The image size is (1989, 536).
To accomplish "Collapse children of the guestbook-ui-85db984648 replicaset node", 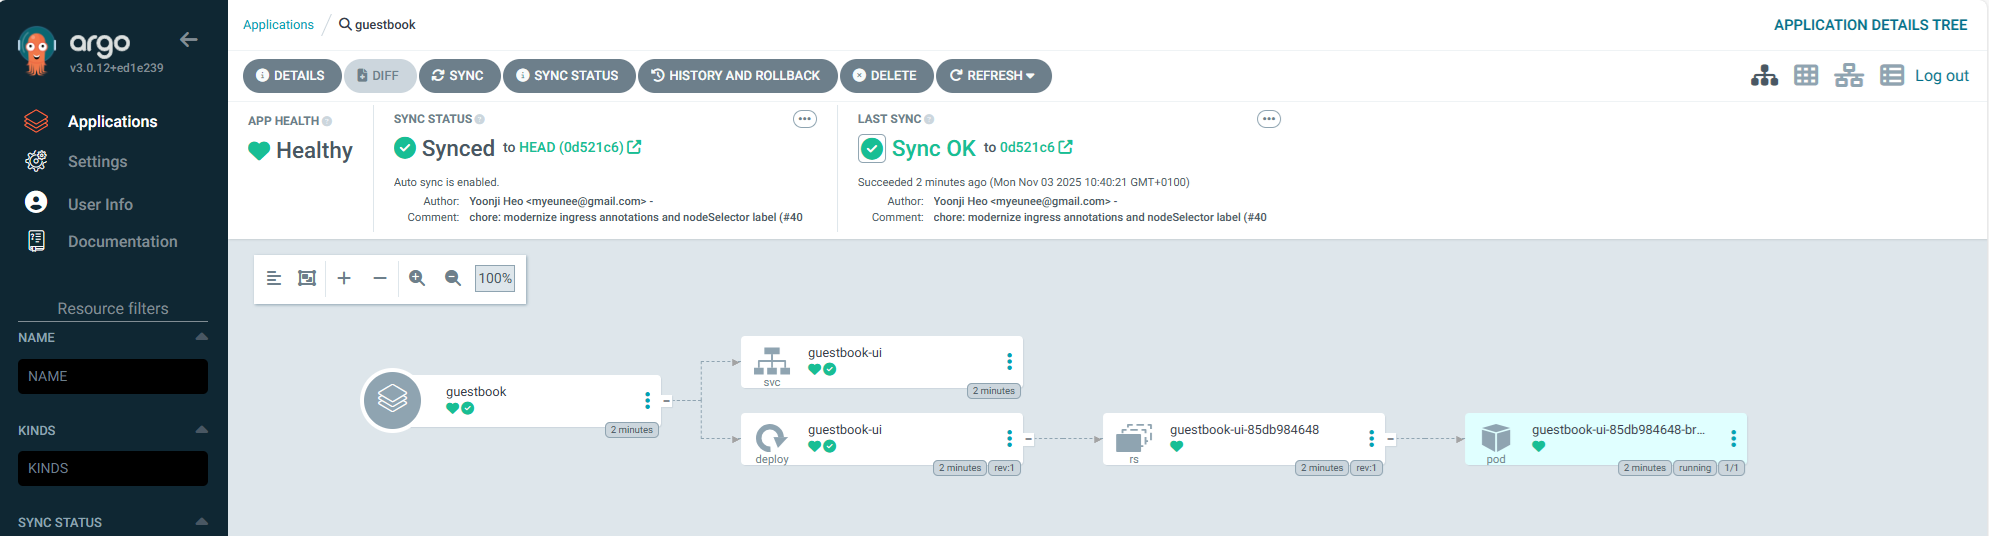I will (1390, 439).
